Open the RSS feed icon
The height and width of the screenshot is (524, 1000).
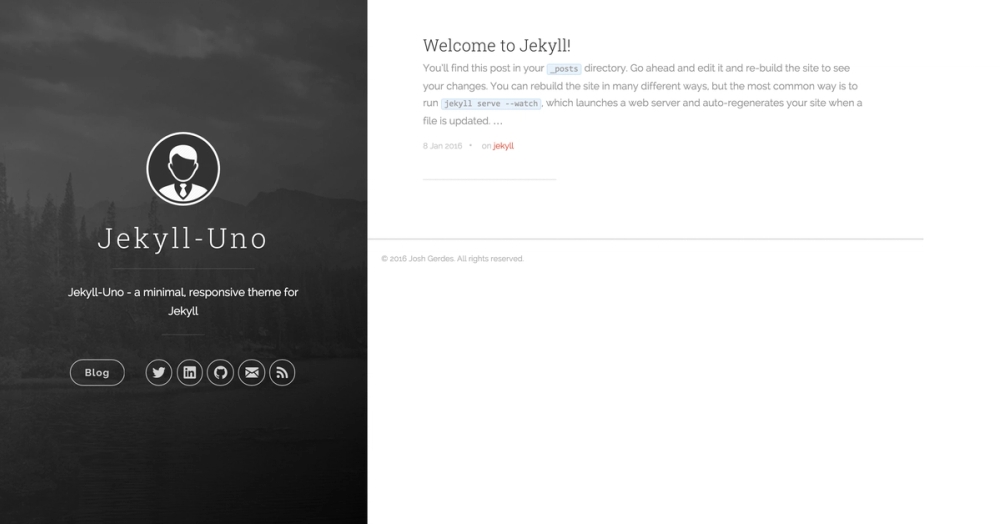pos(282,373)
